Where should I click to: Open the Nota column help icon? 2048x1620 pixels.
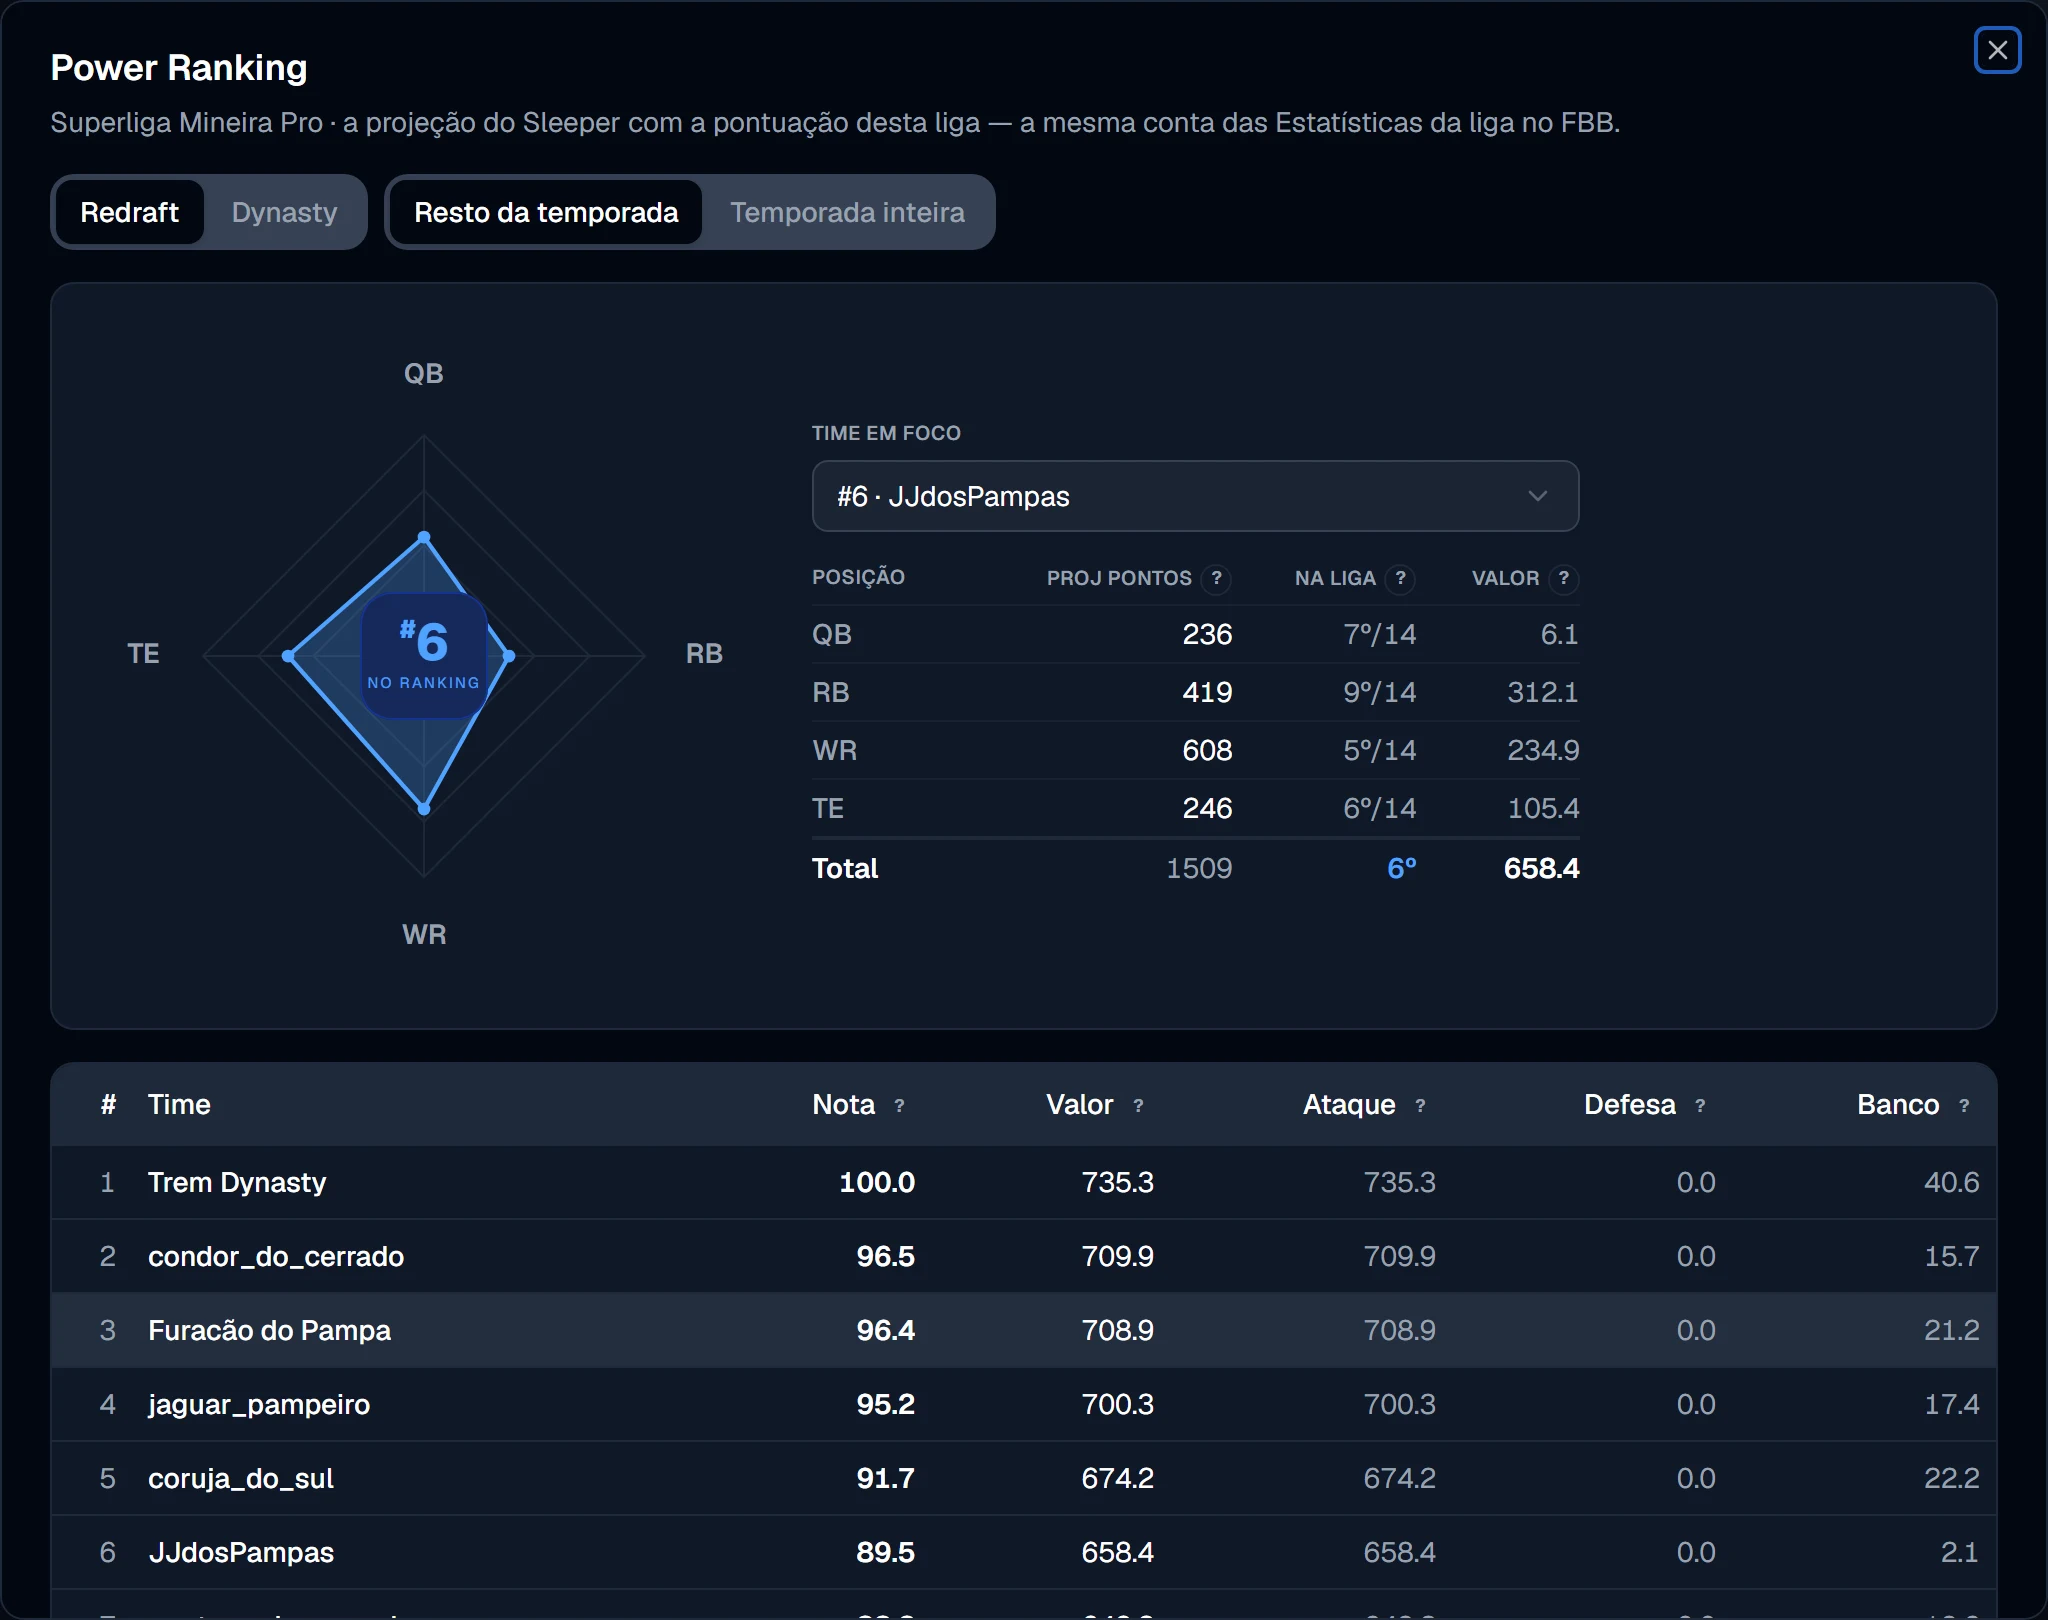(x=899, y=1105)
